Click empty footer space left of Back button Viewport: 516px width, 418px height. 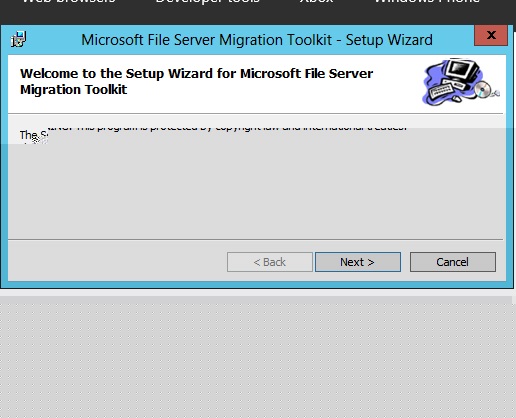[x=117, y=262]
